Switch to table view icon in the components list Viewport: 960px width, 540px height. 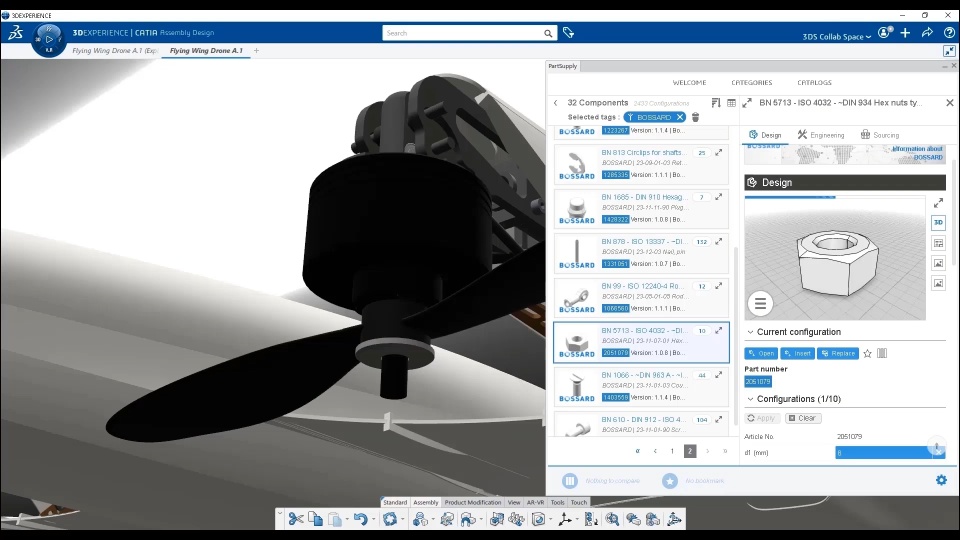click(731, 103)
